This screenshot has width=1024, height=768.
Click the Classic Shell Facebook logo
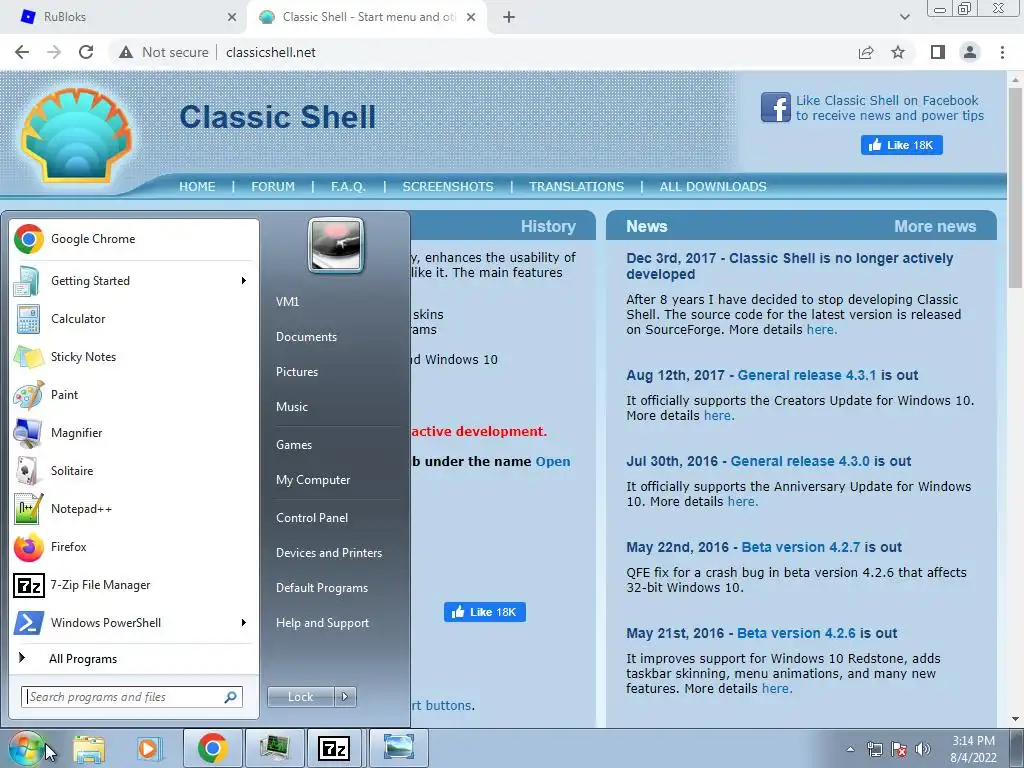point(776,108)
